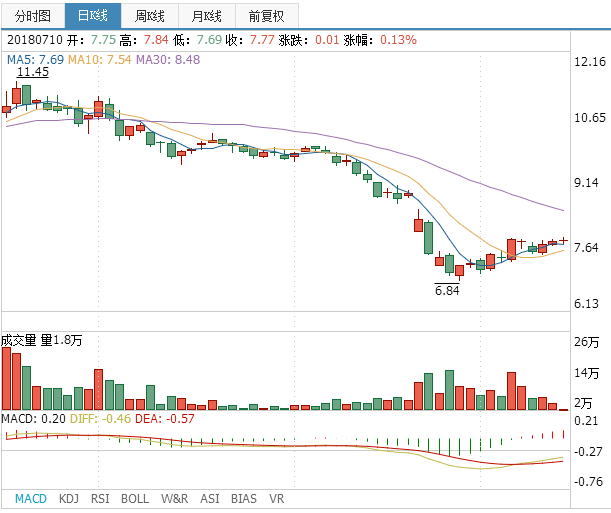The height and width of the screenshot is (513, 611).
Task: Open the 周K线 tab
Action: coord(150,16)
